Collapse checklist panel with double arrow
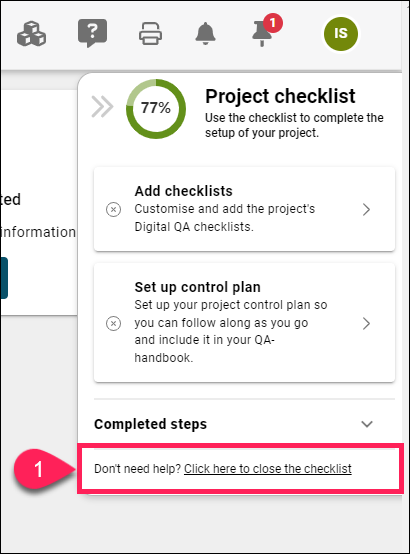Image resolution: width=410 pixels, height=554 pixels. (x=102, y=106)
